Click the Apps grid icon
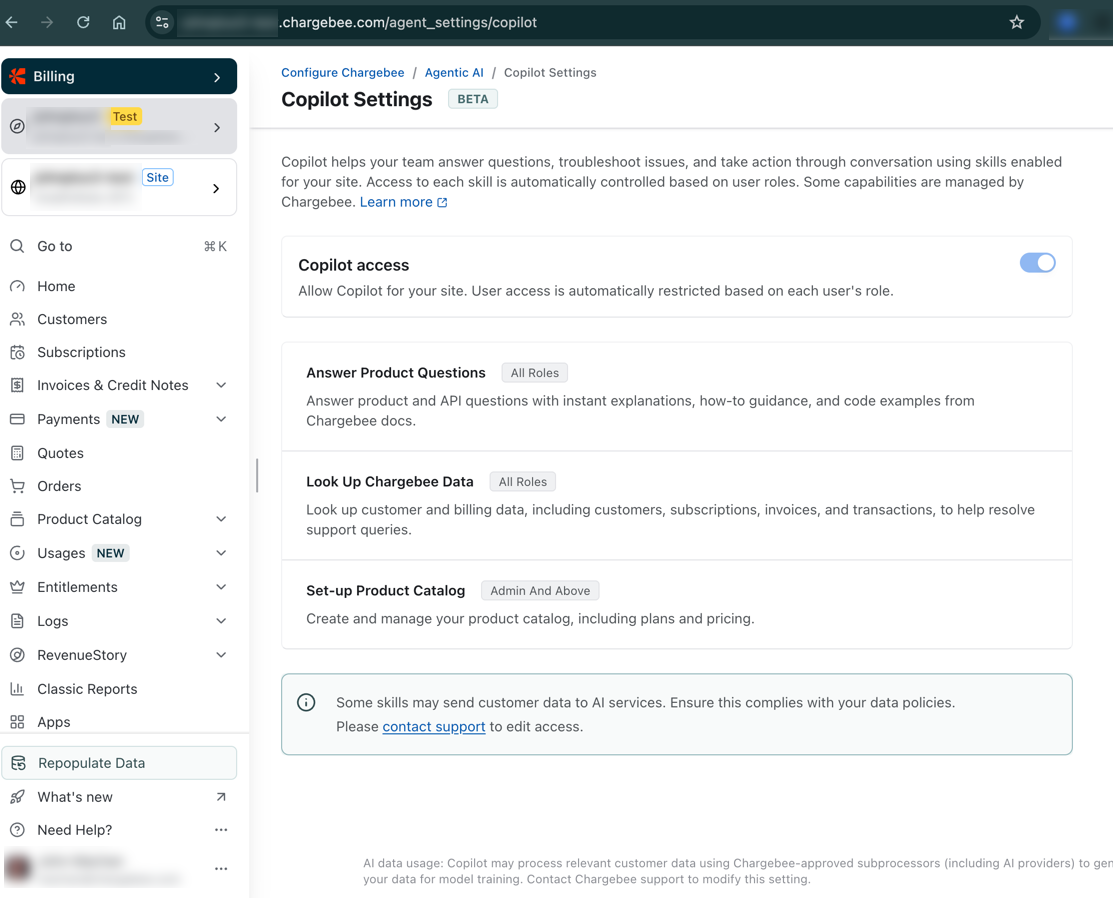 click(18, 722)
